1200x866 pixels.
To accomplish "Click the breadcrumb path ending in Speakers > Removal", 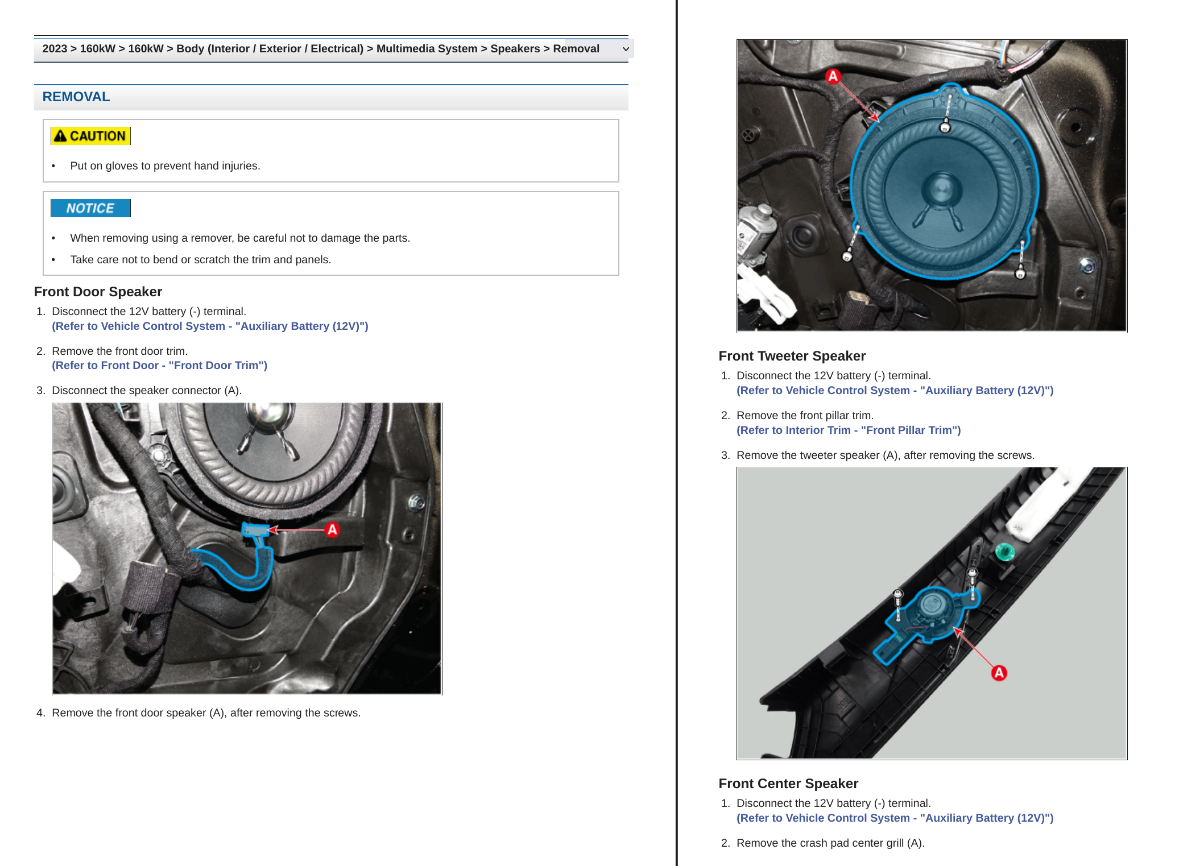I will click(x=321, y=49).
